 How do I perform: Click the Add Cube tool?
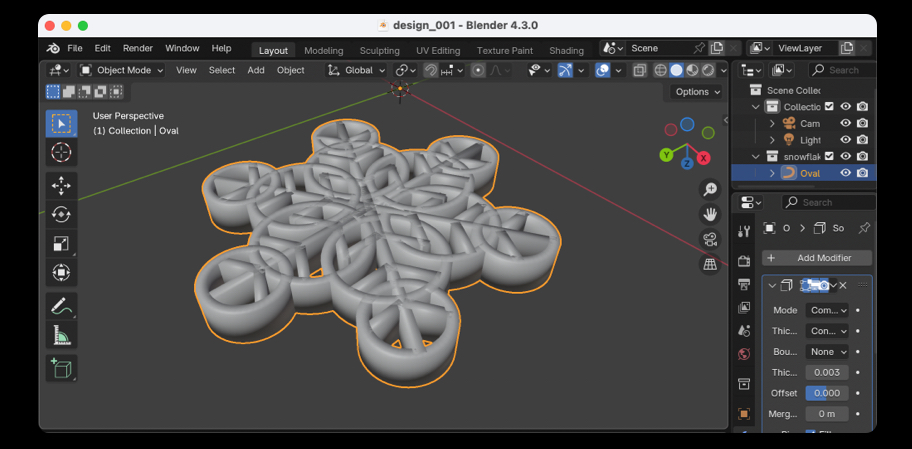coord(61,368)
